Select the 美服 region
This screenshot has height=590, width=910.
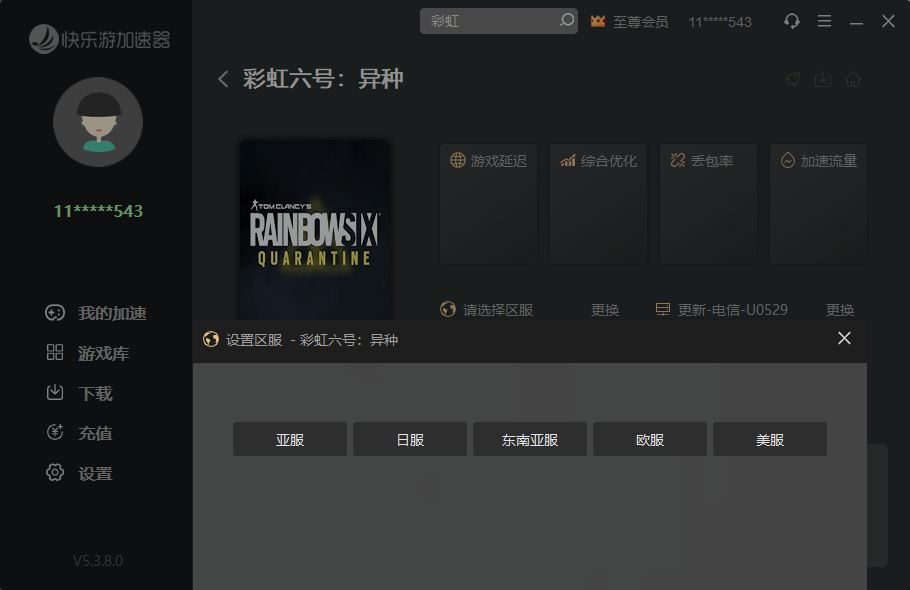770,439
